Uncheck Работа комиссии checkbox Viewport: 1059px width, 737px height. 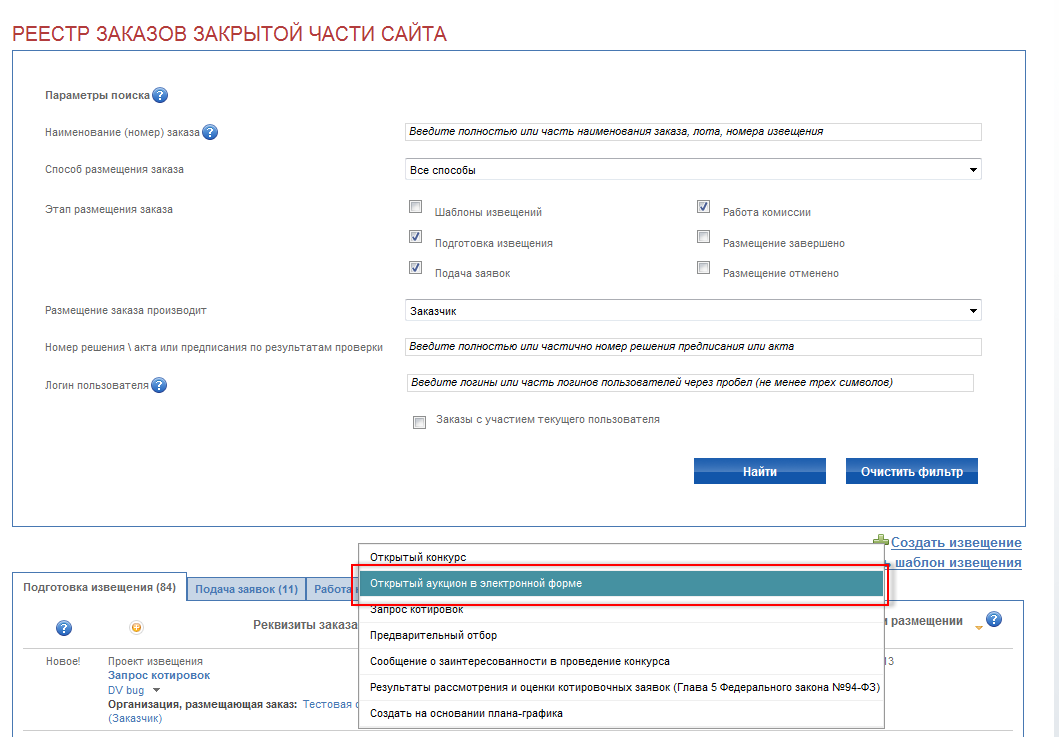click(703, 207)
